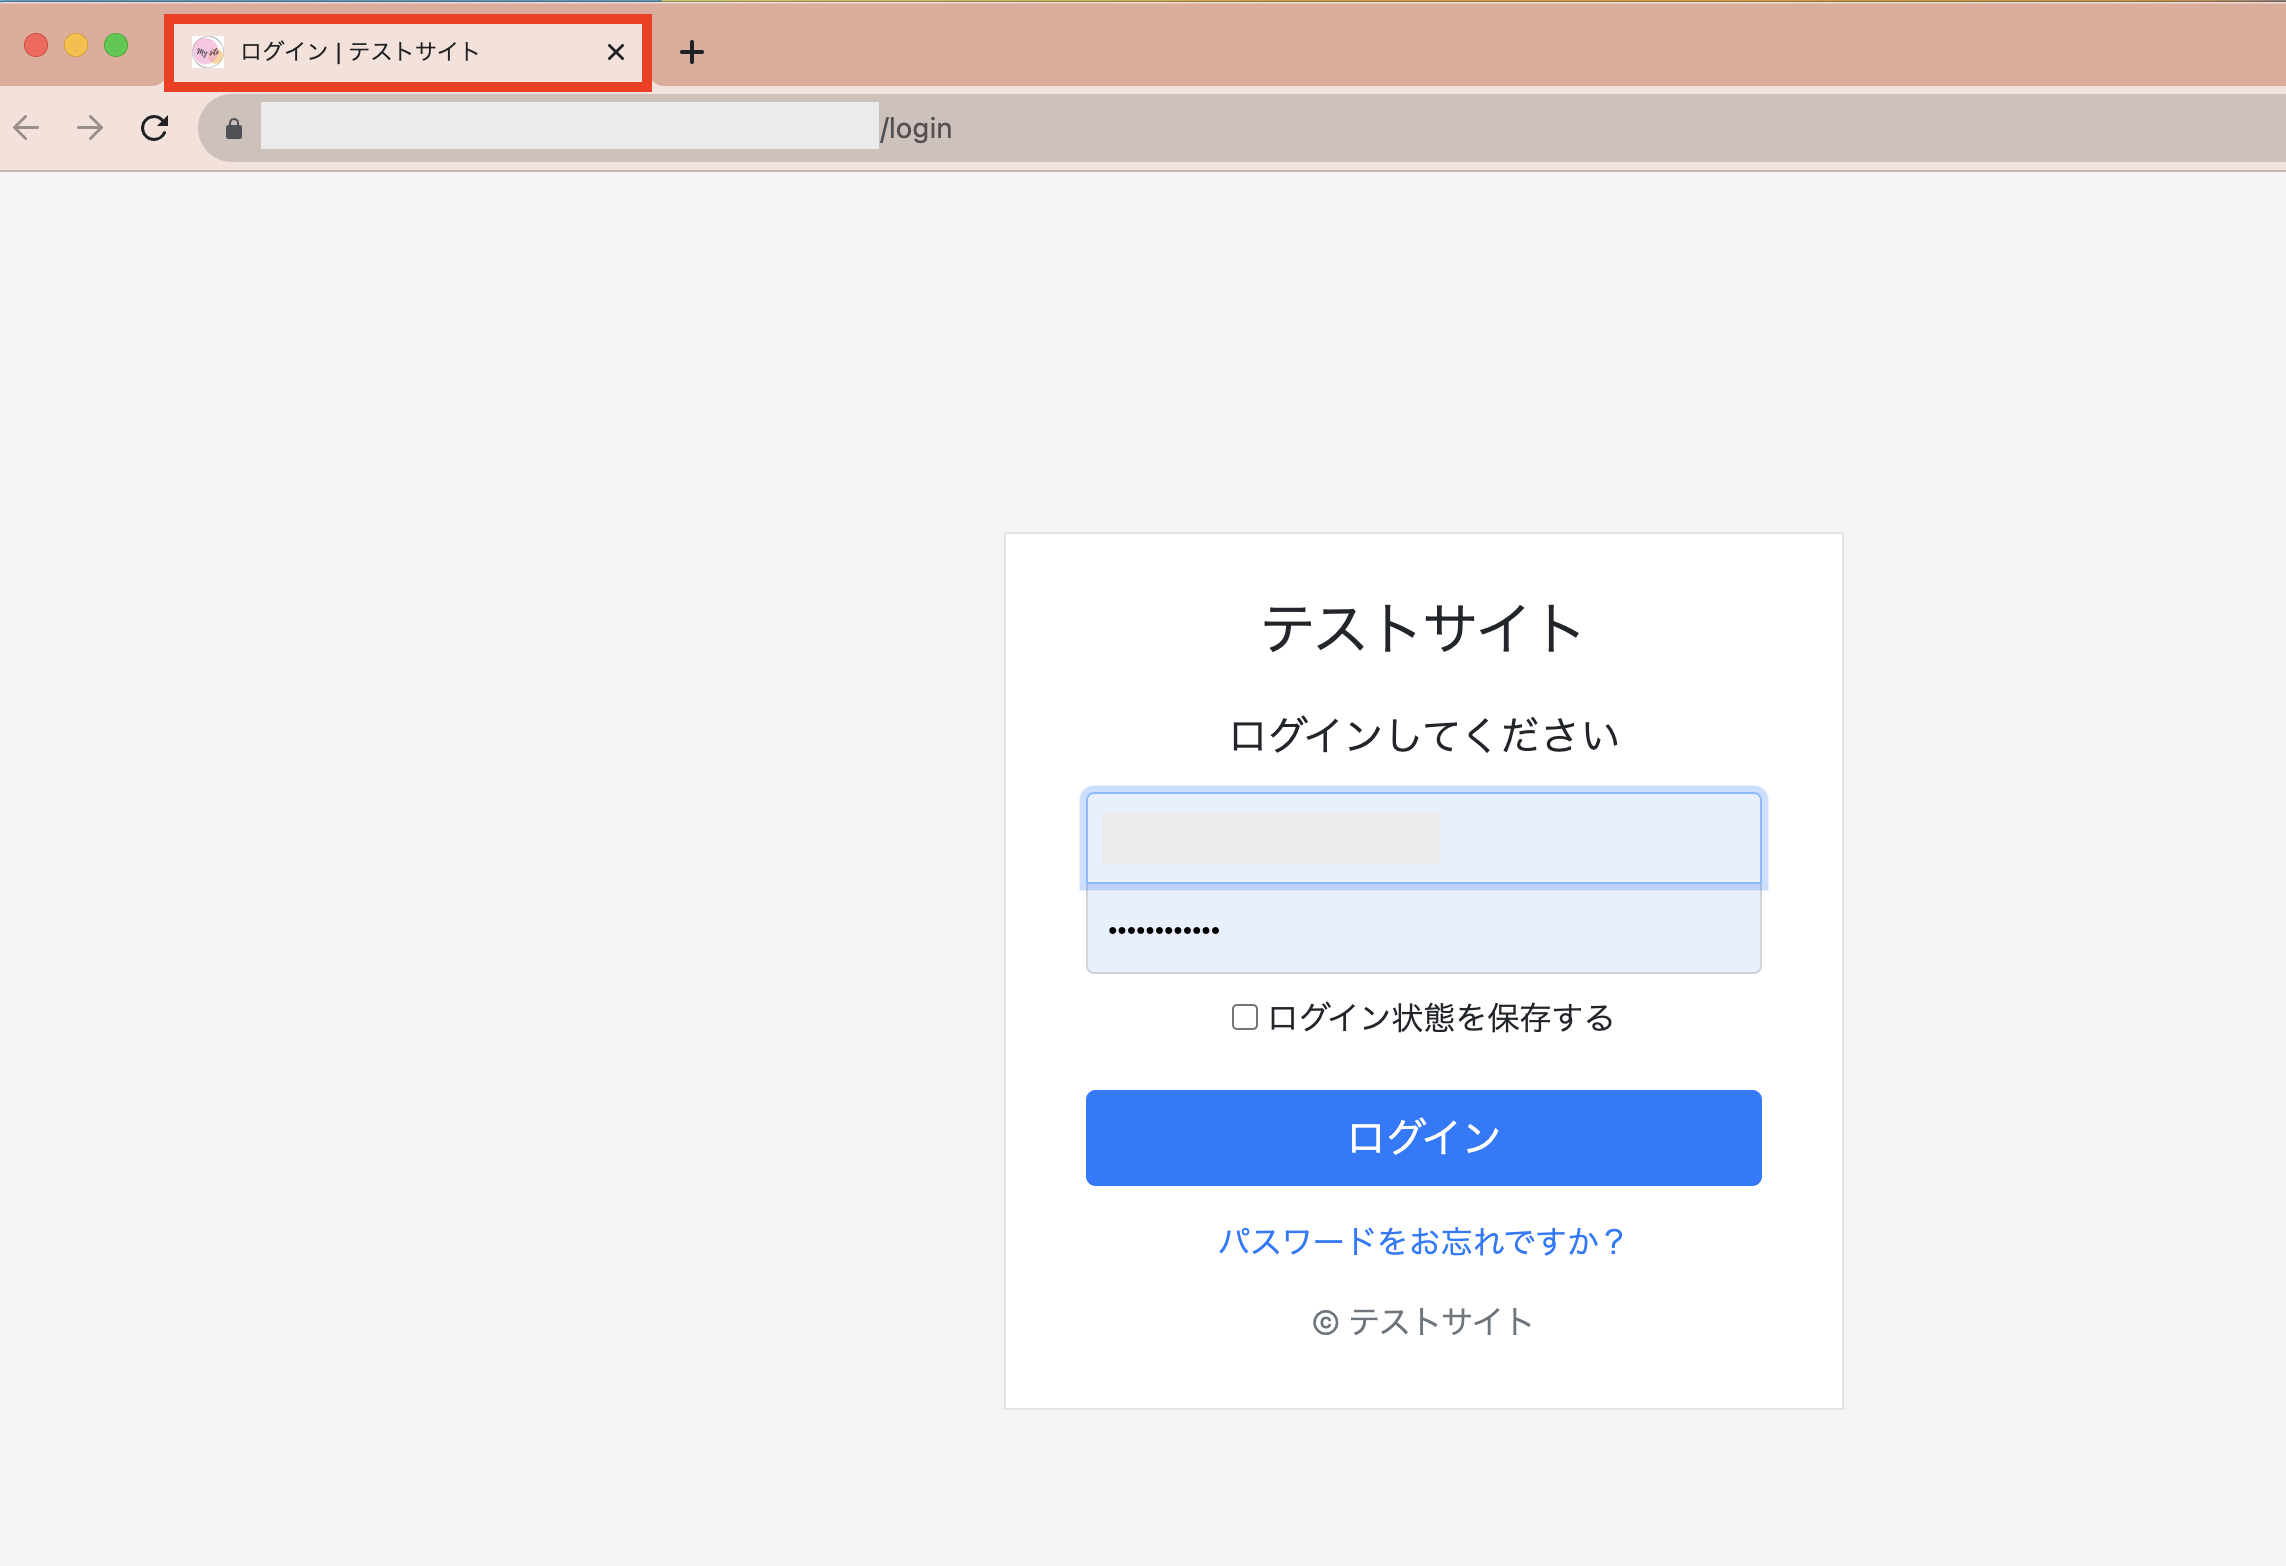Image resolution: width=2286 pixels, height=1566 pixels.
Task: Click the blue ログイン button
Action: (1422, 1137)
